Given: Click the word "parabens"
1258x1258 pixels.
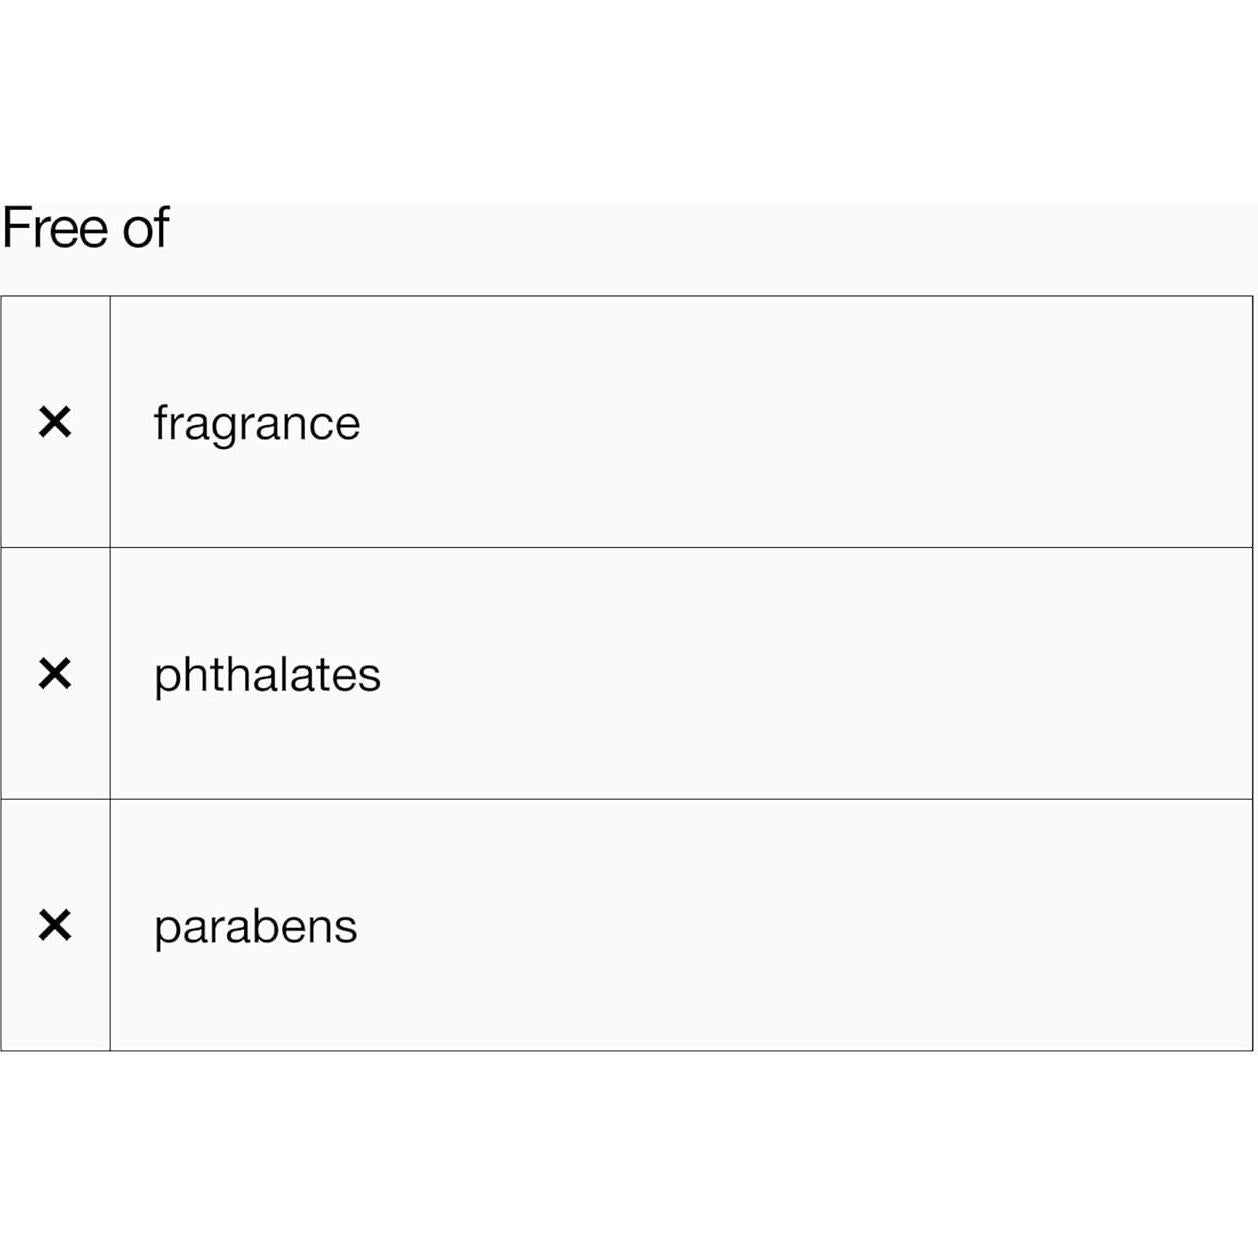Looking at the screenshot, I should point(255,927).
